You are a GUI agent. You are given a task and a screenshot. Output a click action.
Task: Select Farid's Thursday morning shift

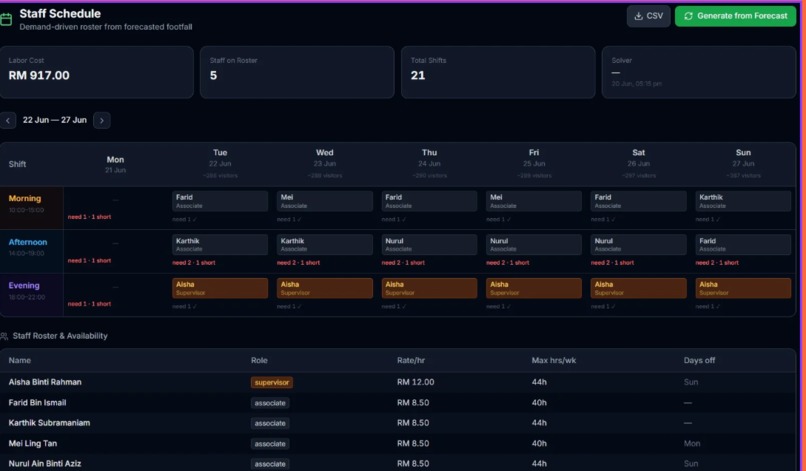click(x=429, y=201)
